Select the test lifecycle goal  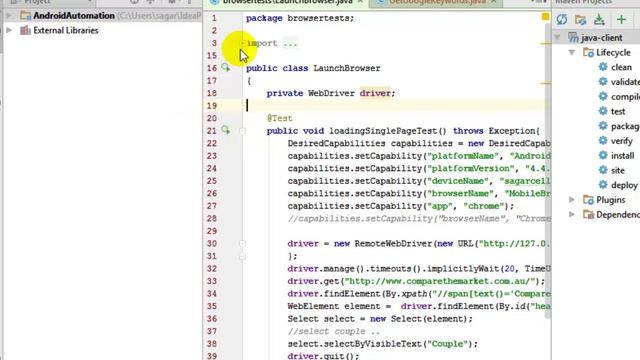pos(618,111)
